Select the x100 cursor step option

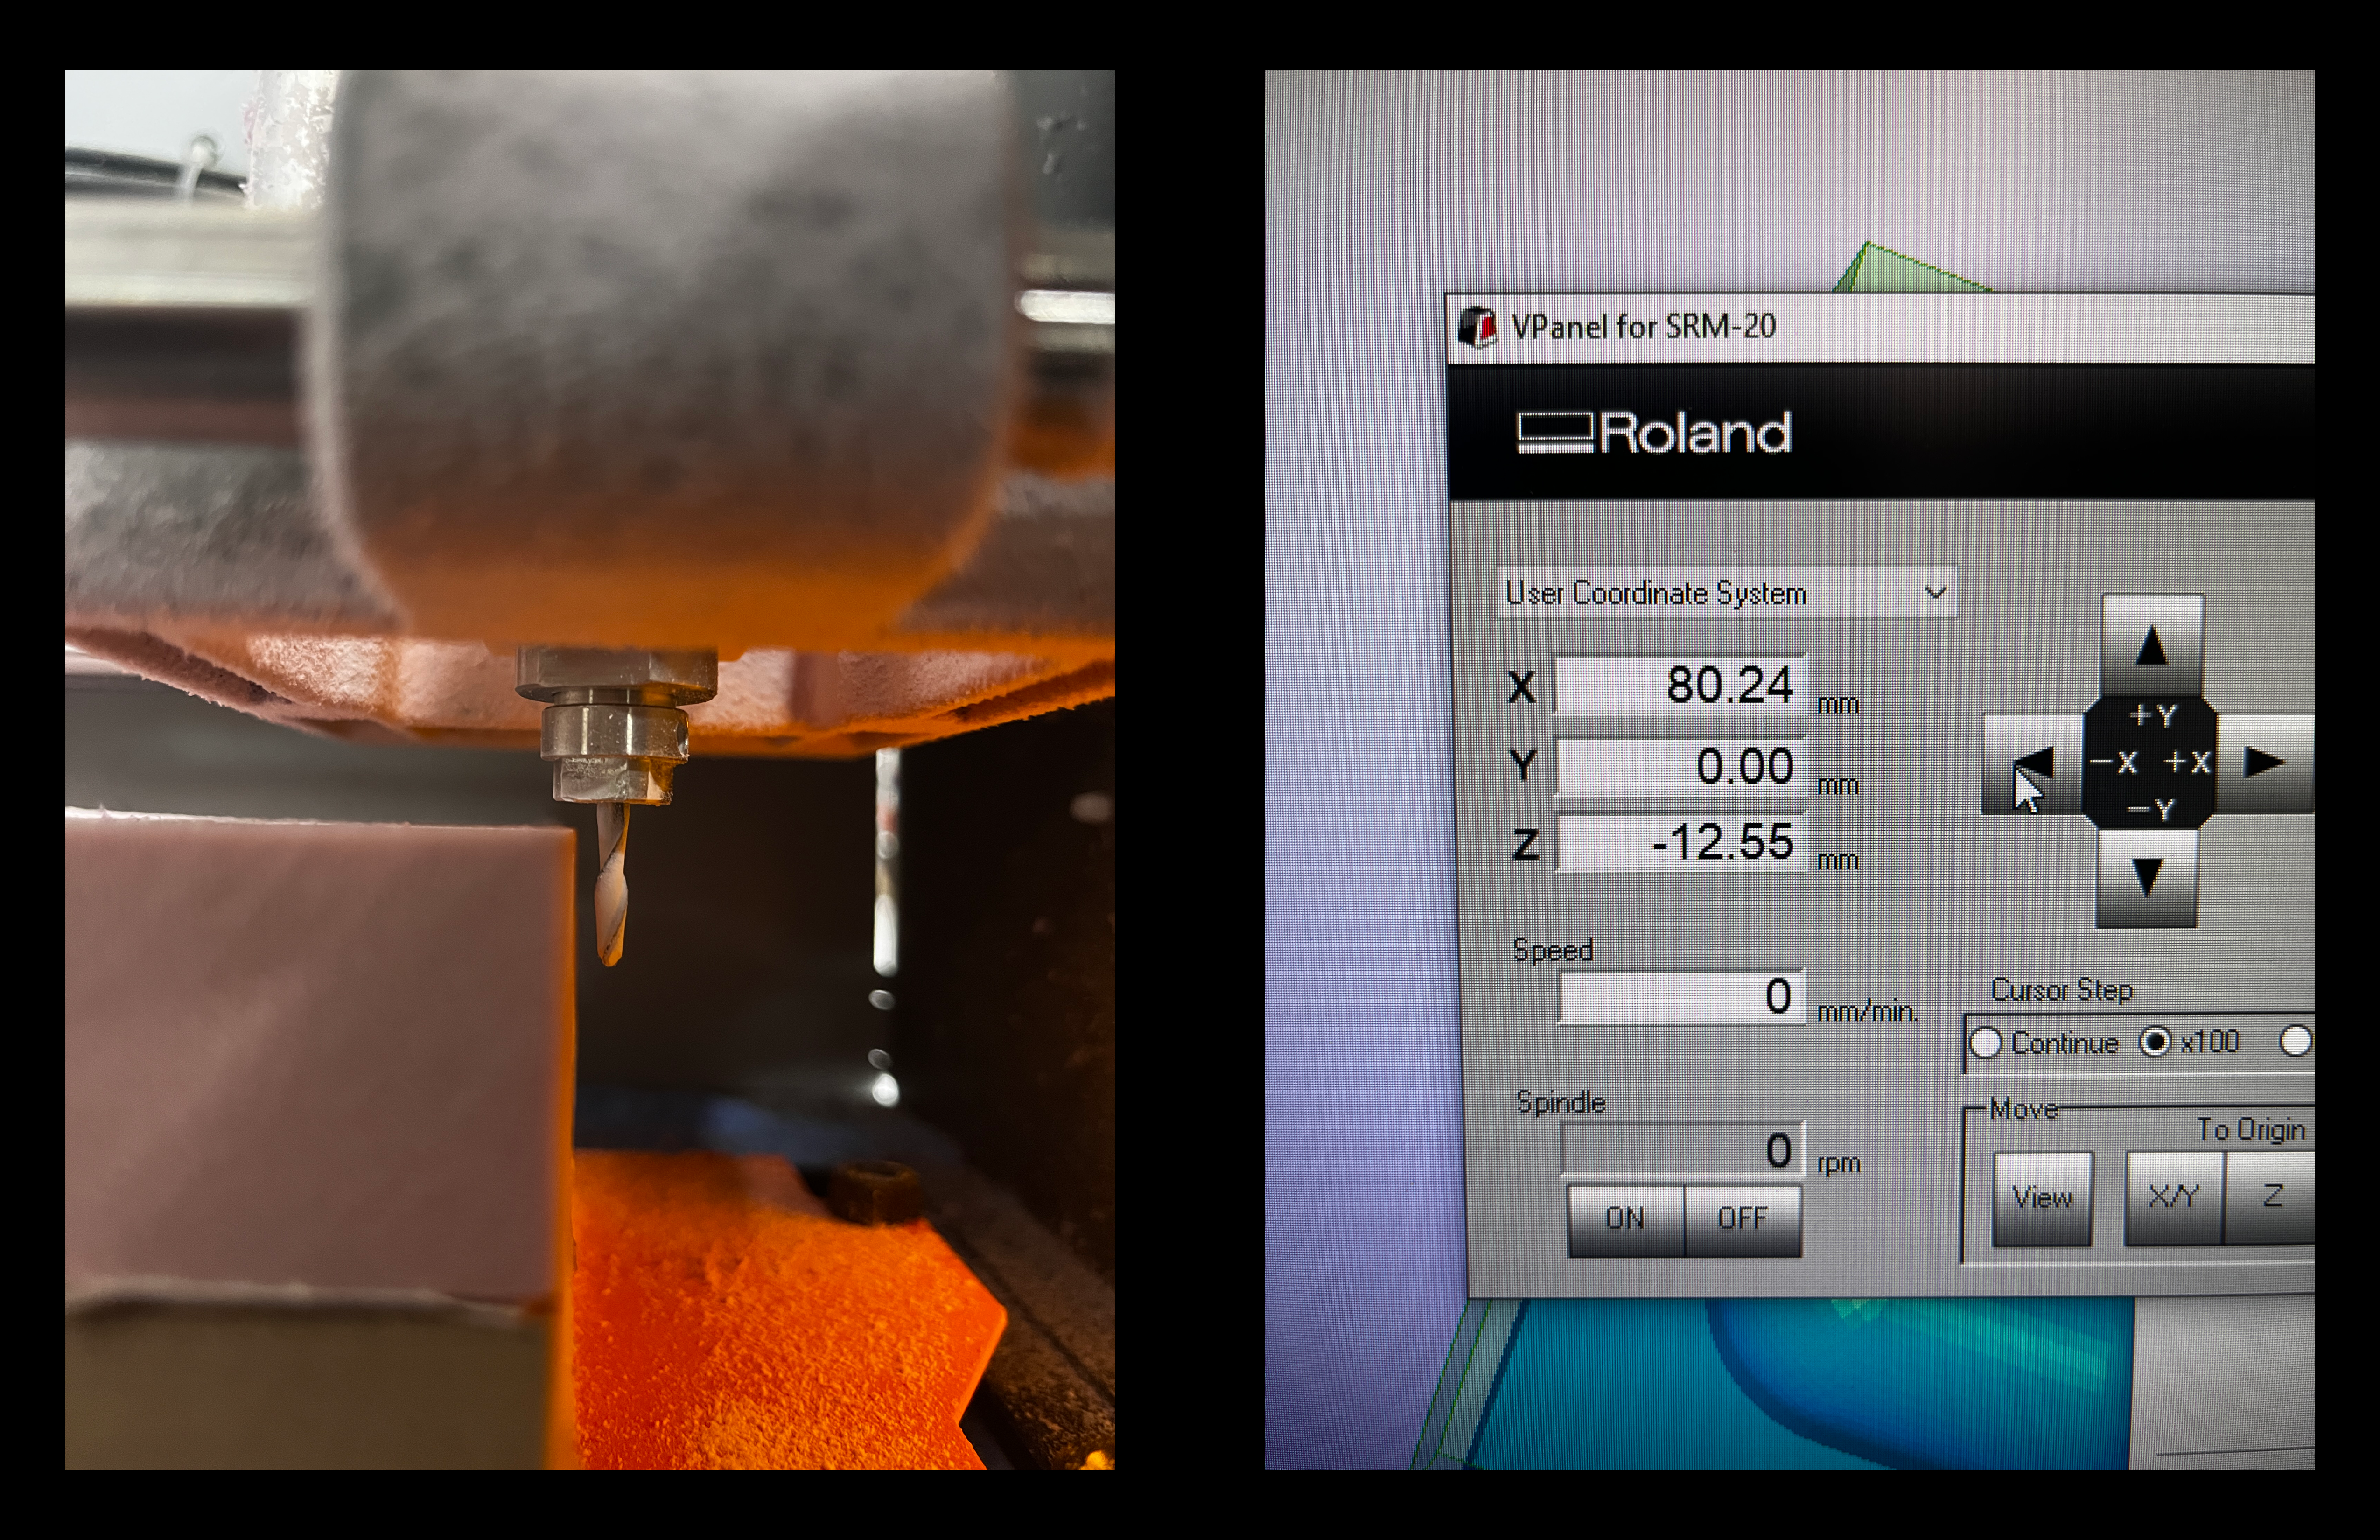(x=2156, y=1042)
